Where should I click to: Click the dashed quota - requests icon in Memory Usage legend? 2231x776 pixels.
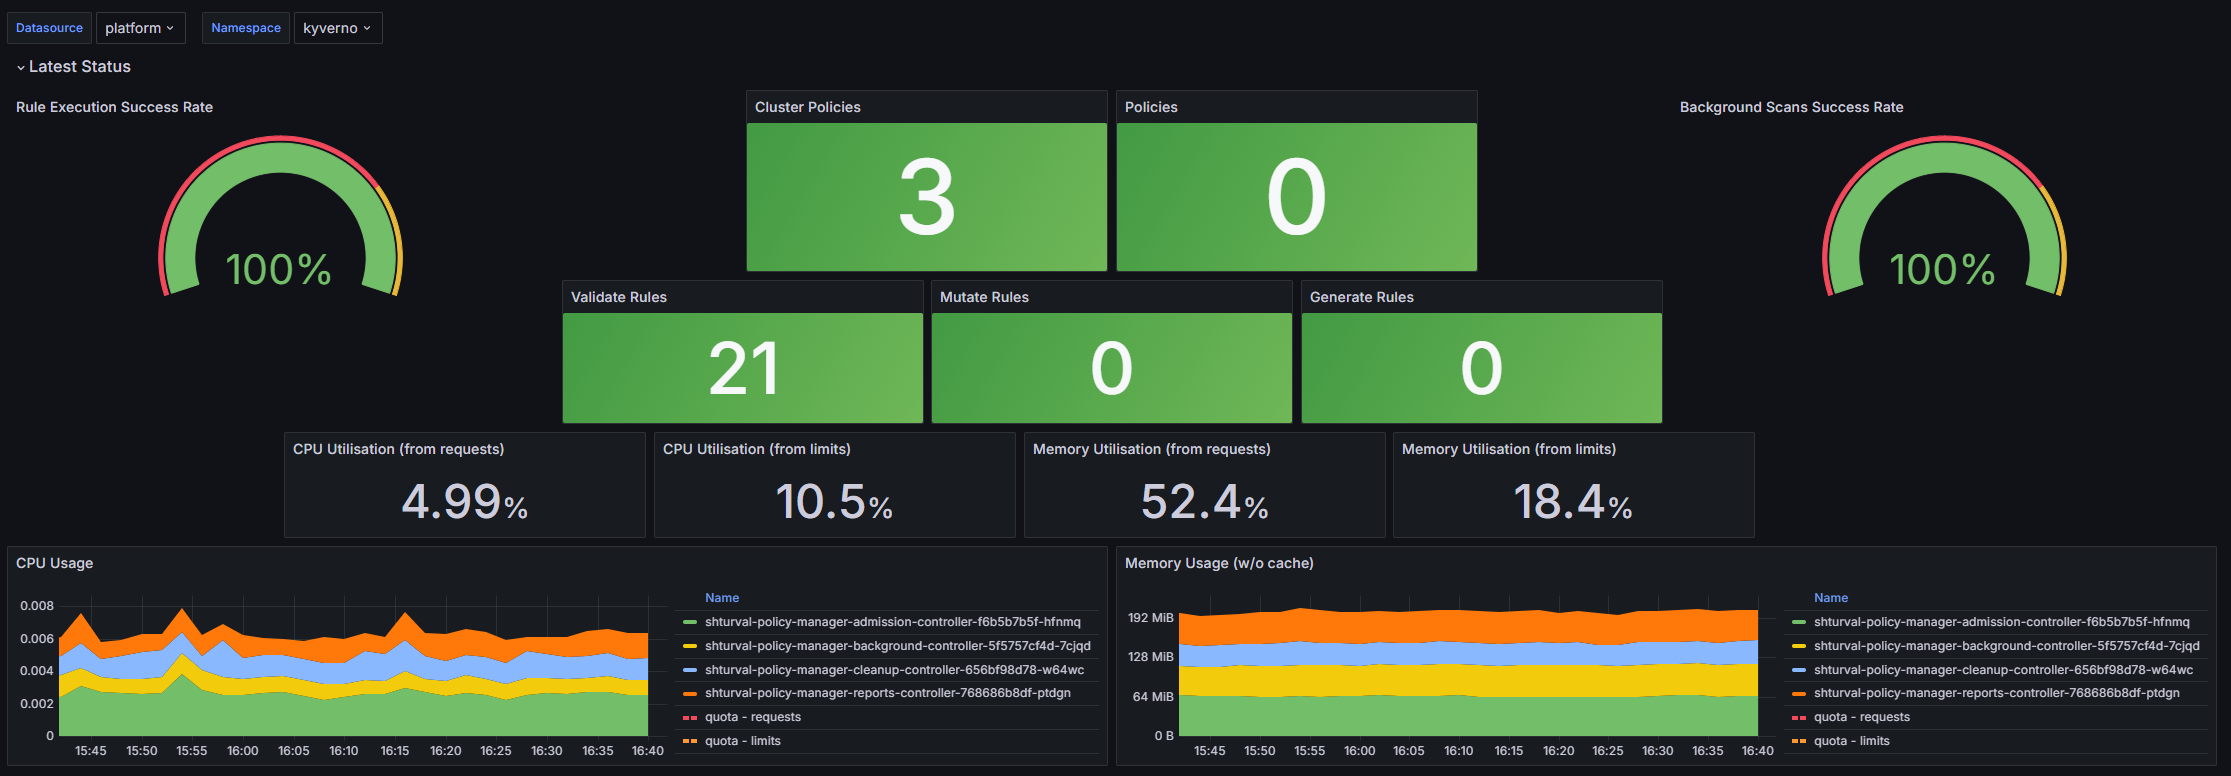pos(1799,717)
